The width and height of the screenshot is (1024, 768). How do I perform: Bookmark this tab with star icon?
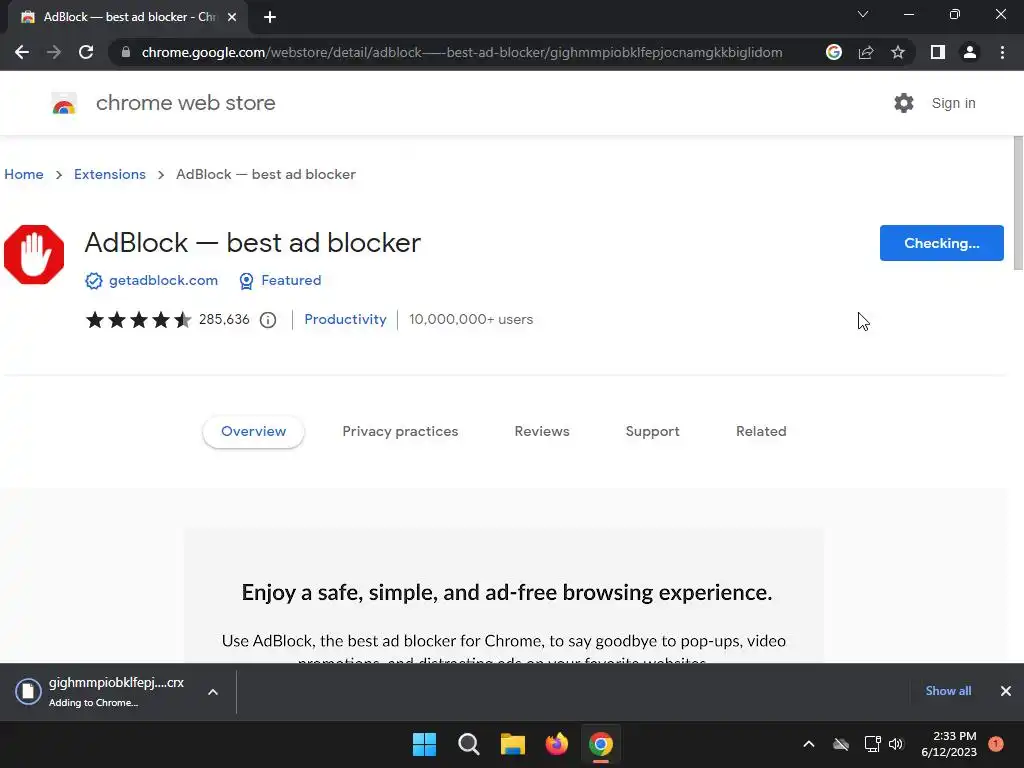coord(898,52)
